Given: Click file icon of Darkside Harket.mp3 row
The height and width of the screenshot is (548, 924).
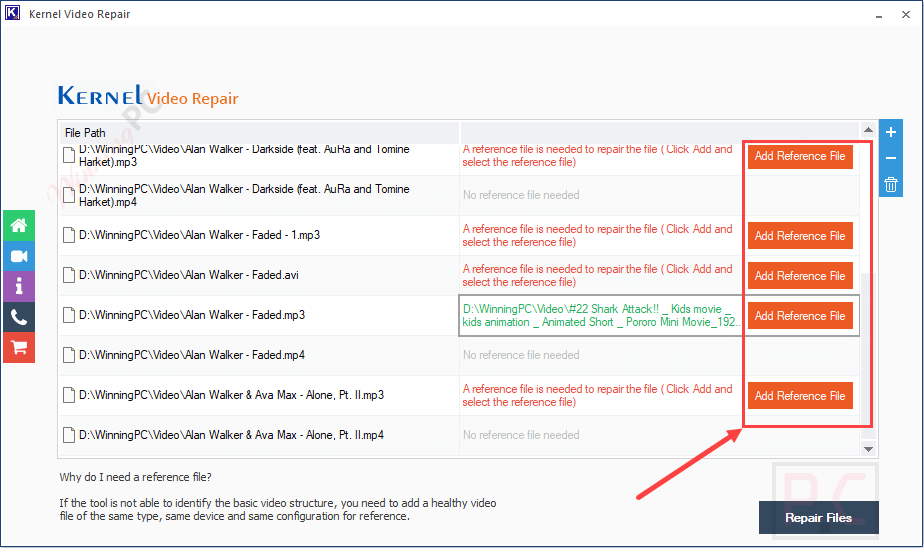Looking at the screenshot, I should coord(69,156).
